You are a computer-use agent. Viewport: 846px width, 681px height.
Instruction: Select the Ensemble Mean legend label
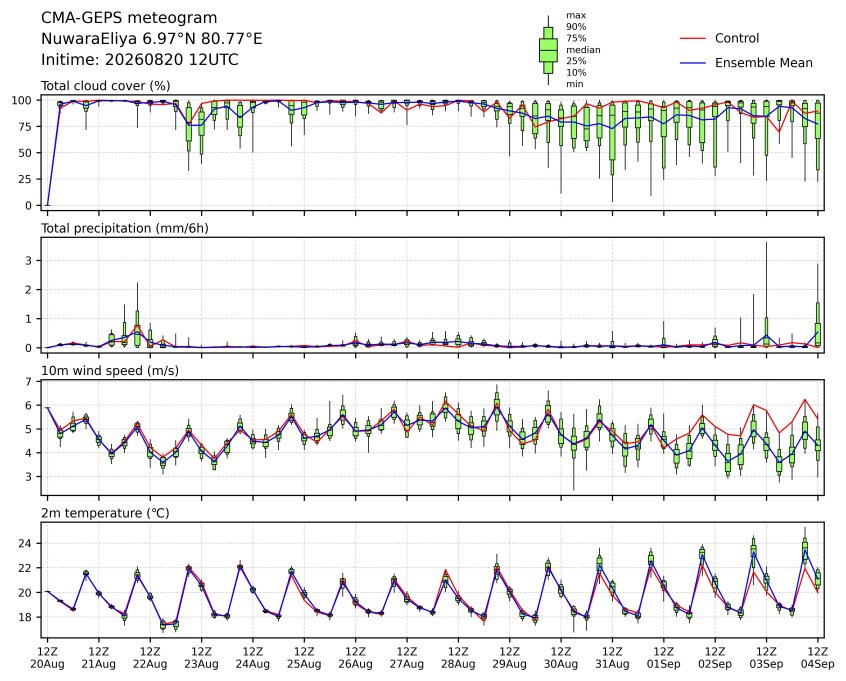[x=764, y=63]
